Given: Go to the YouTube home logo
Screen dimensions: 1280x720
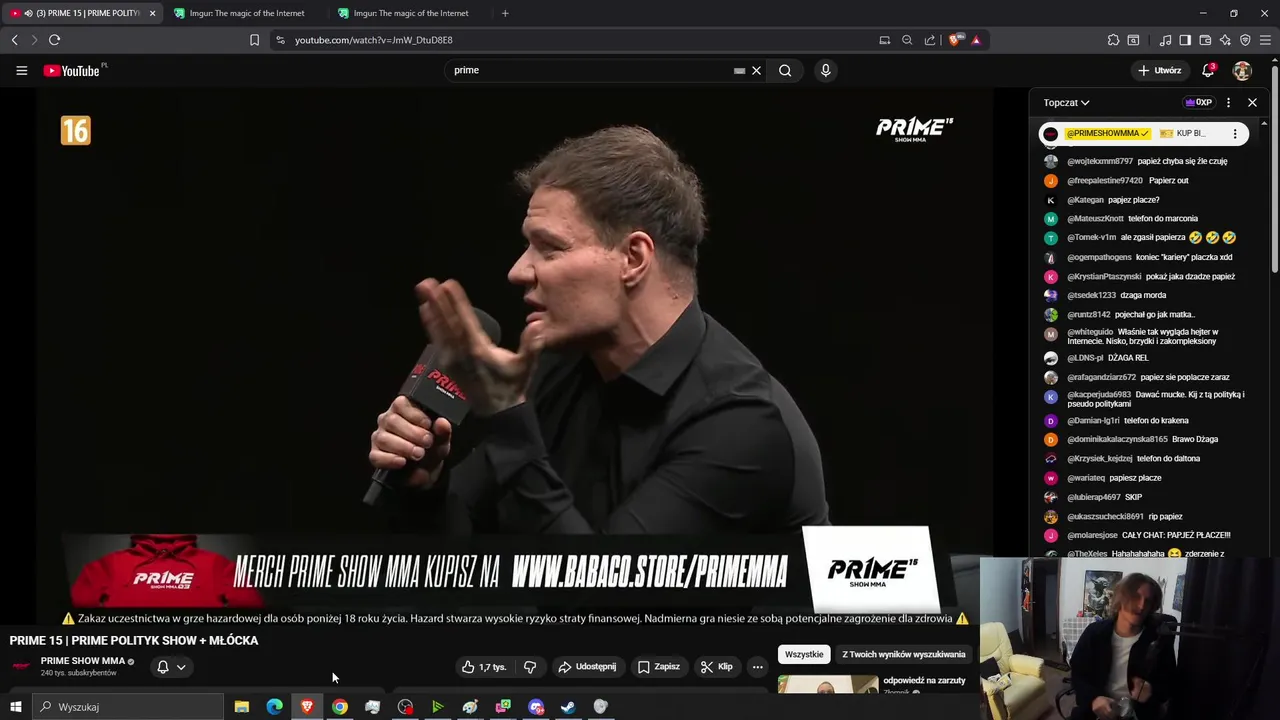Looking at the screenshot, I should 72,70.
